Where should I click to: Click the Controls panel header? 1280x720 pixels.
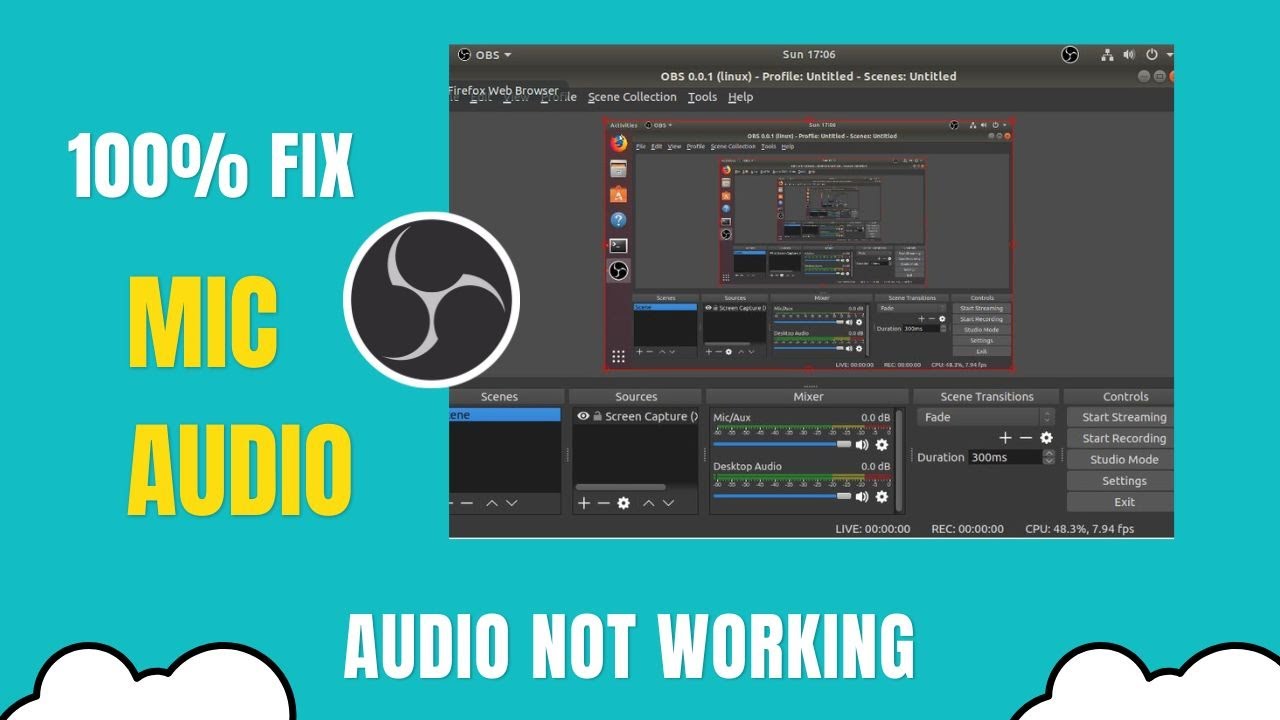pos(1125,397)
